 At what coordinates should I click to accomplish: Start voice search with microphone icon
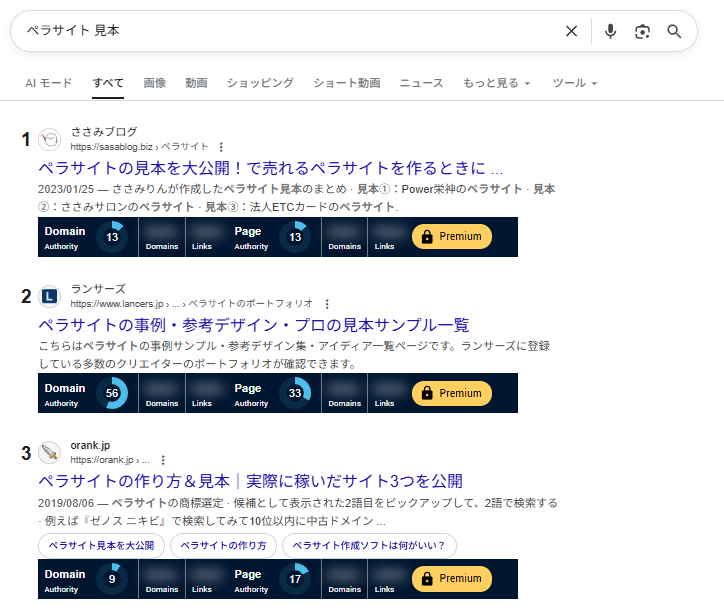[x=610, y=31]
